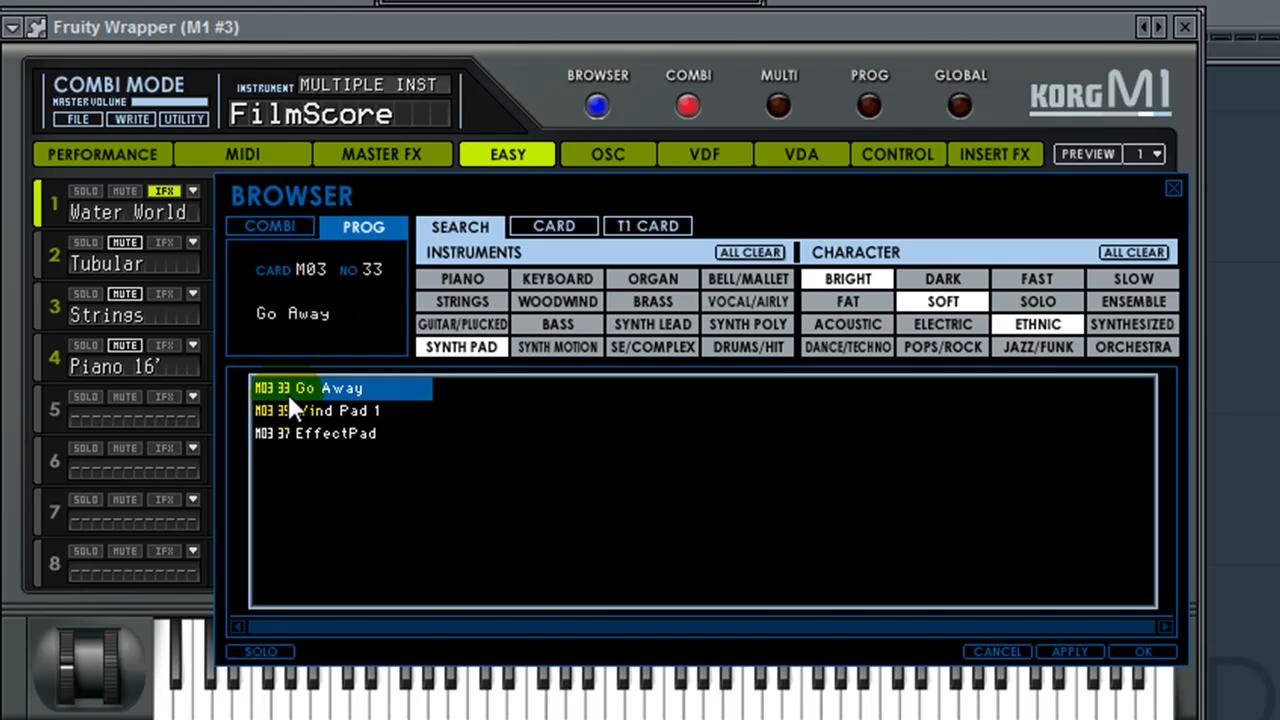Switch to the CONTROL tab
Image resolution: width=1280 pixels, height=720 pixels.
pos(898,154)
